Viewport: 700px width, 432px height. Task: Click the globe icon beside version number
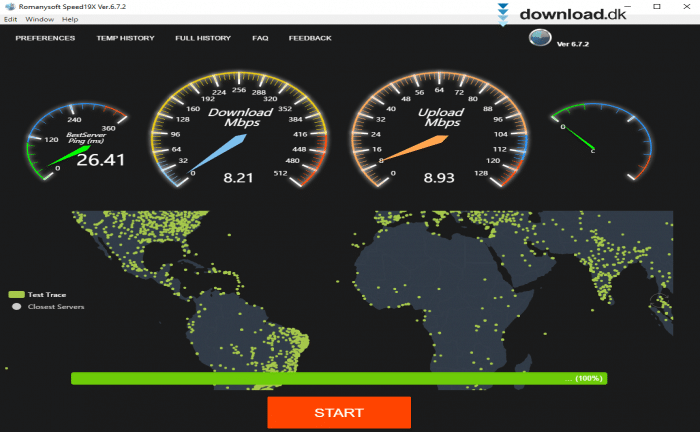point(539,38)
